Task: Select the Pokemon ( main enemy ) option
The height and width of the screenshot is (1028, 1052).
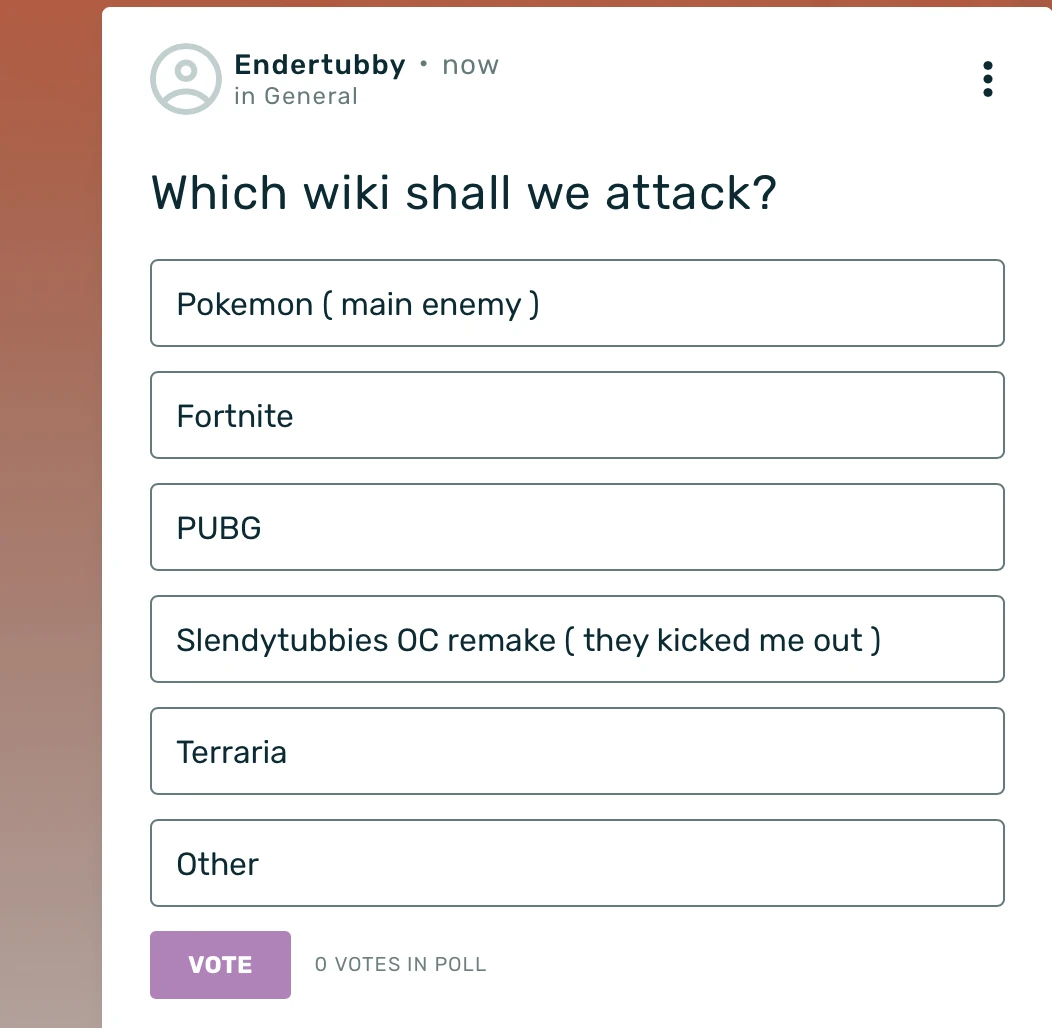Action: pyautogui.click(x=577, y=303)
